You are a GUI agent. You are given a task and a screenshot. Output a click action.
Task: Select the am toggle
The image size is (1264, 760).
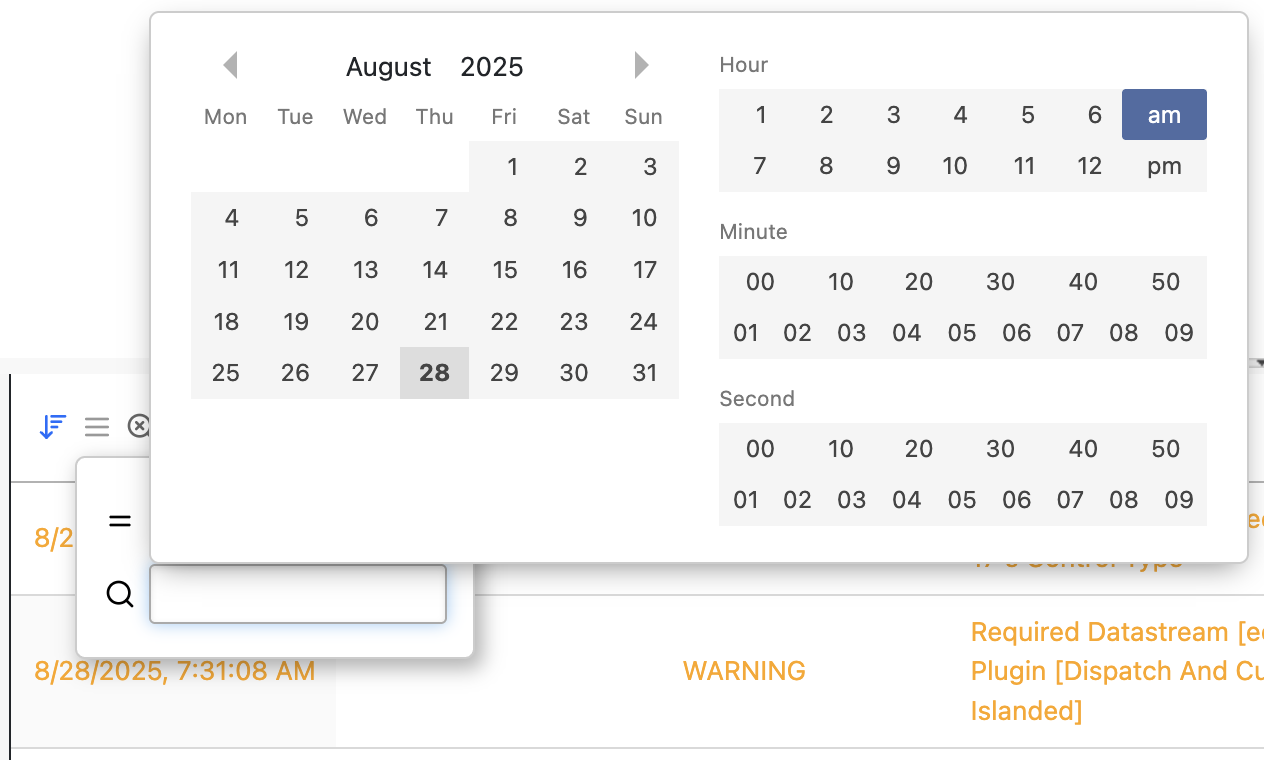pos(1164,115)
